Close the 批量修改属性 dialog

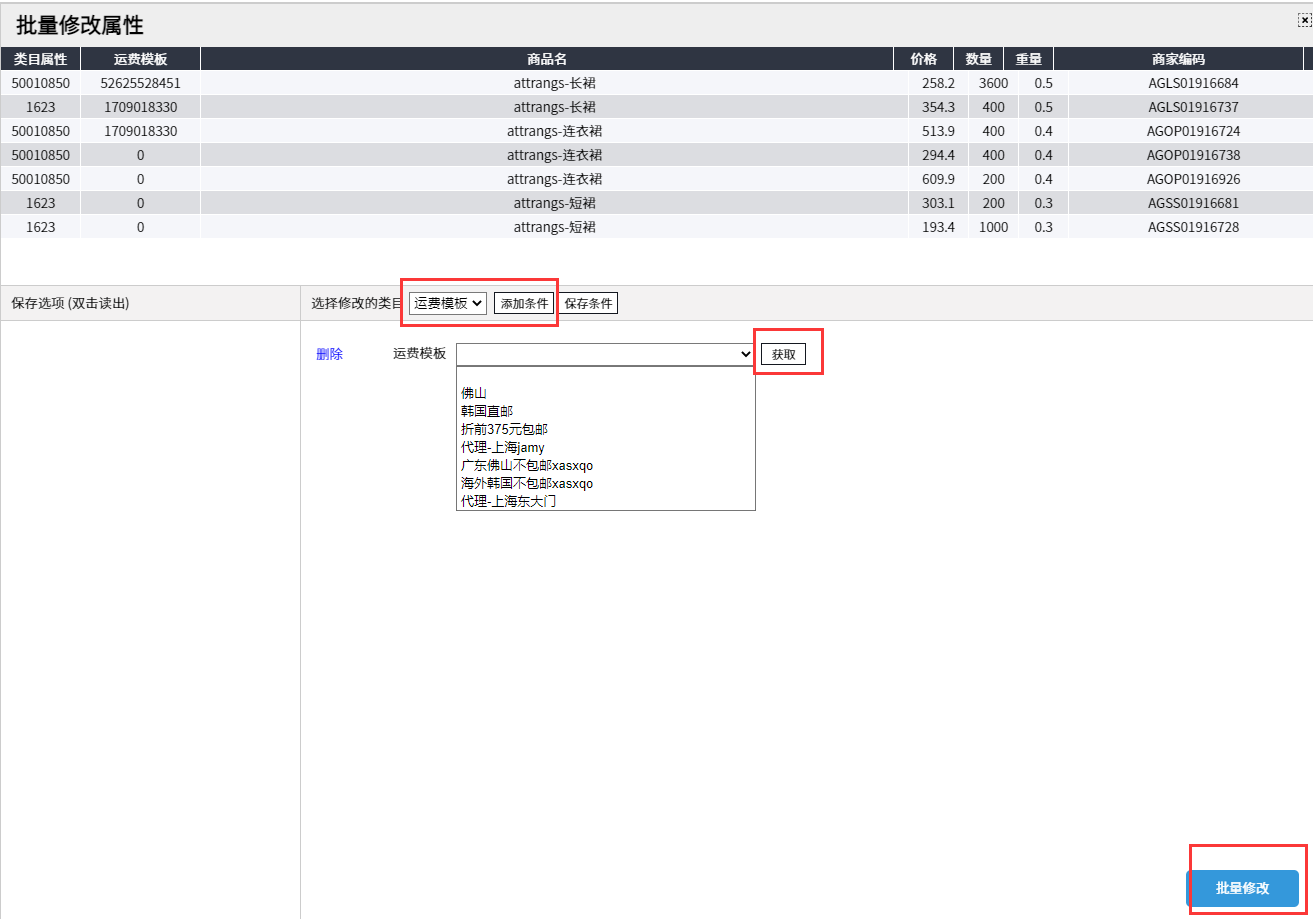(1304, 20)
